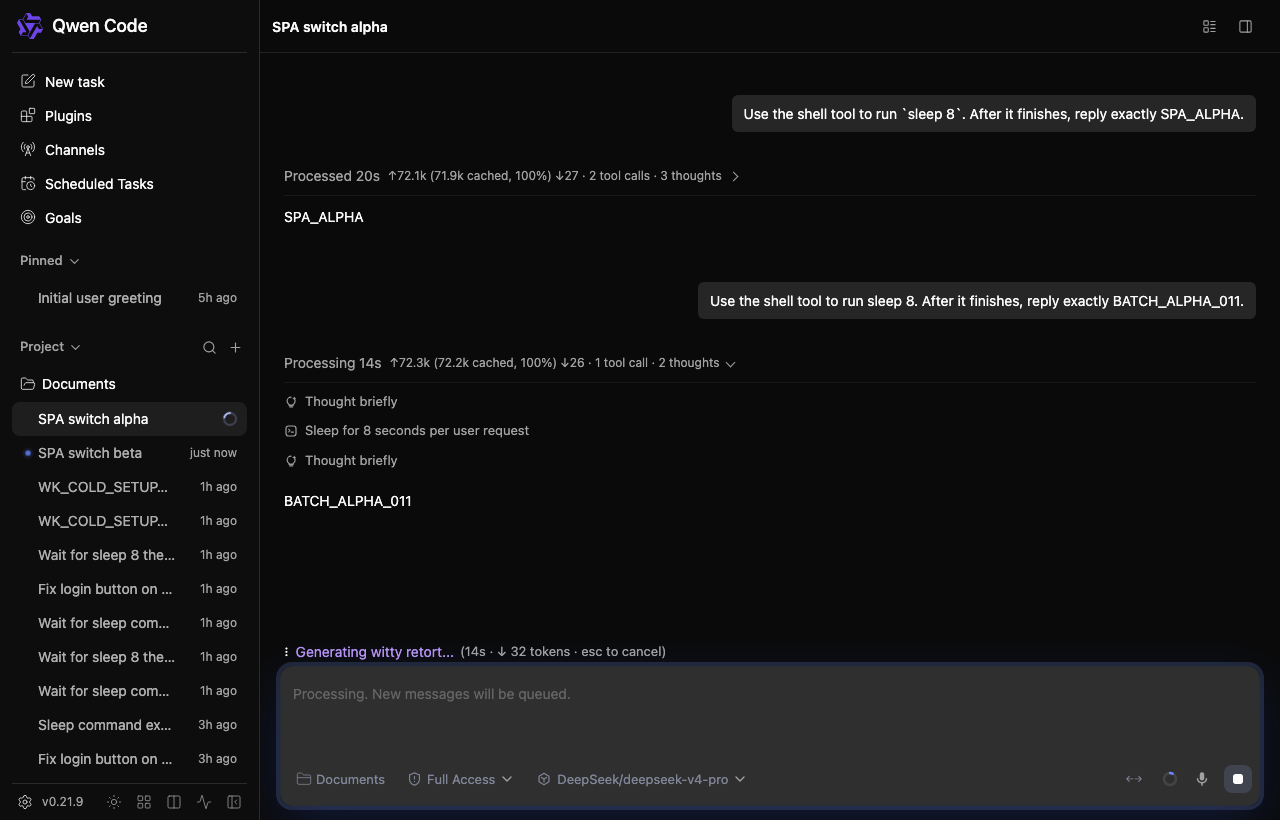Click the SPA_ALPHA reply text

(324, 217)
